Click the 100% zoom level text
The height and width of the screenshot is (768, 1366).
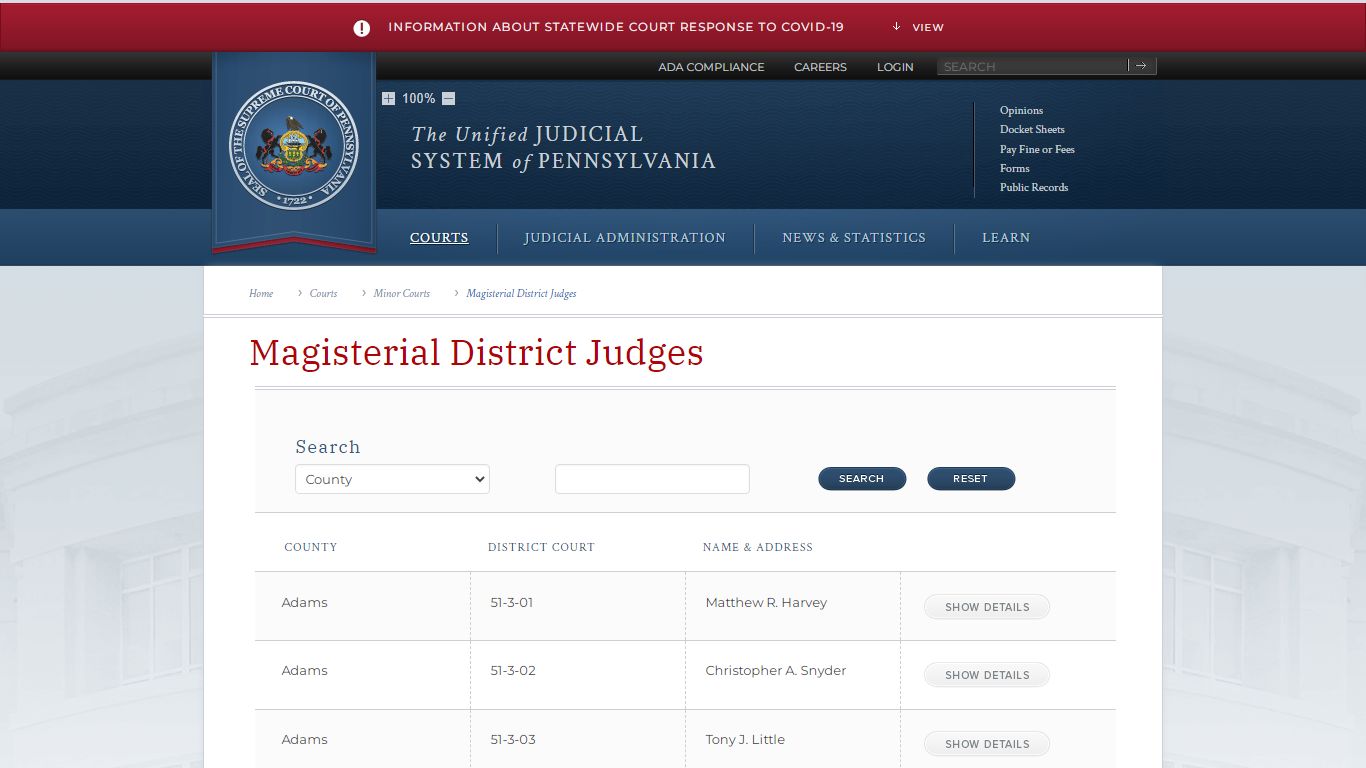click(x=418, y=98)
